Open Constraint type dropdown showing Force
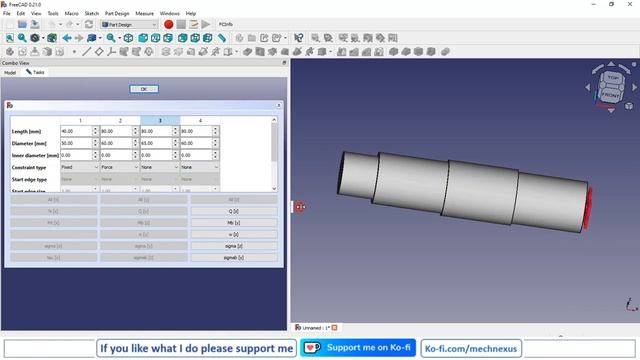This screenshot has height=360, width=640. click(x=120, y=167)
